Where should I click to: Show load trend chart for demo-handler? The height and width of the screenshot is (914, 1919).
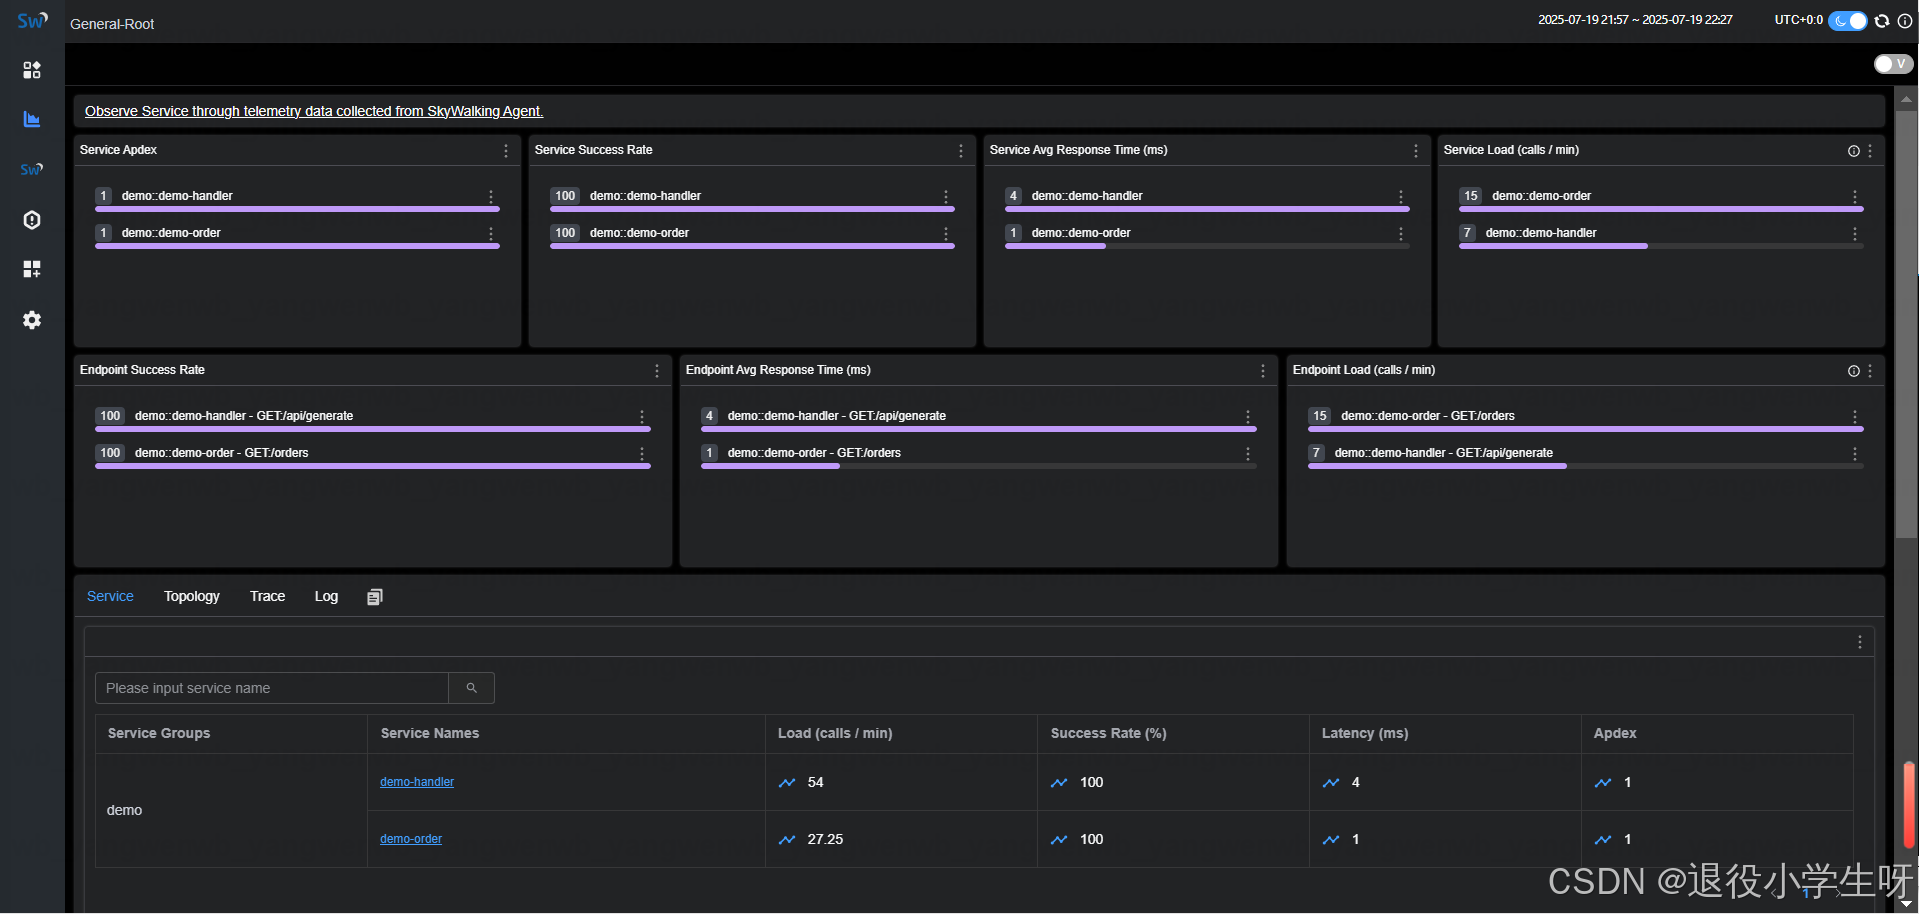787,783
